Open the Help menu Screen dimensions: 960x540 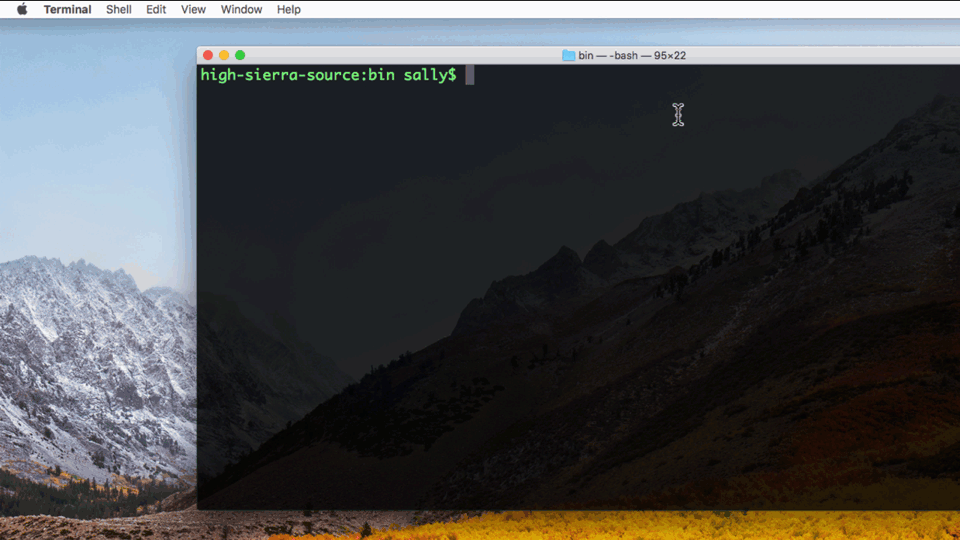[288, 9]
